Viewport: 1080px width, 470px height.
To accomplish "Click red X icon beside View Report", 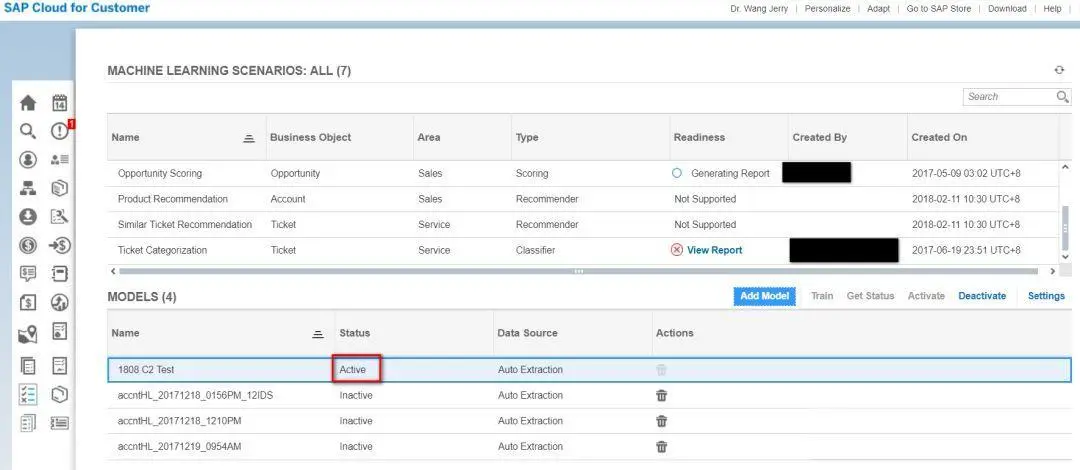I will (676, 250).
